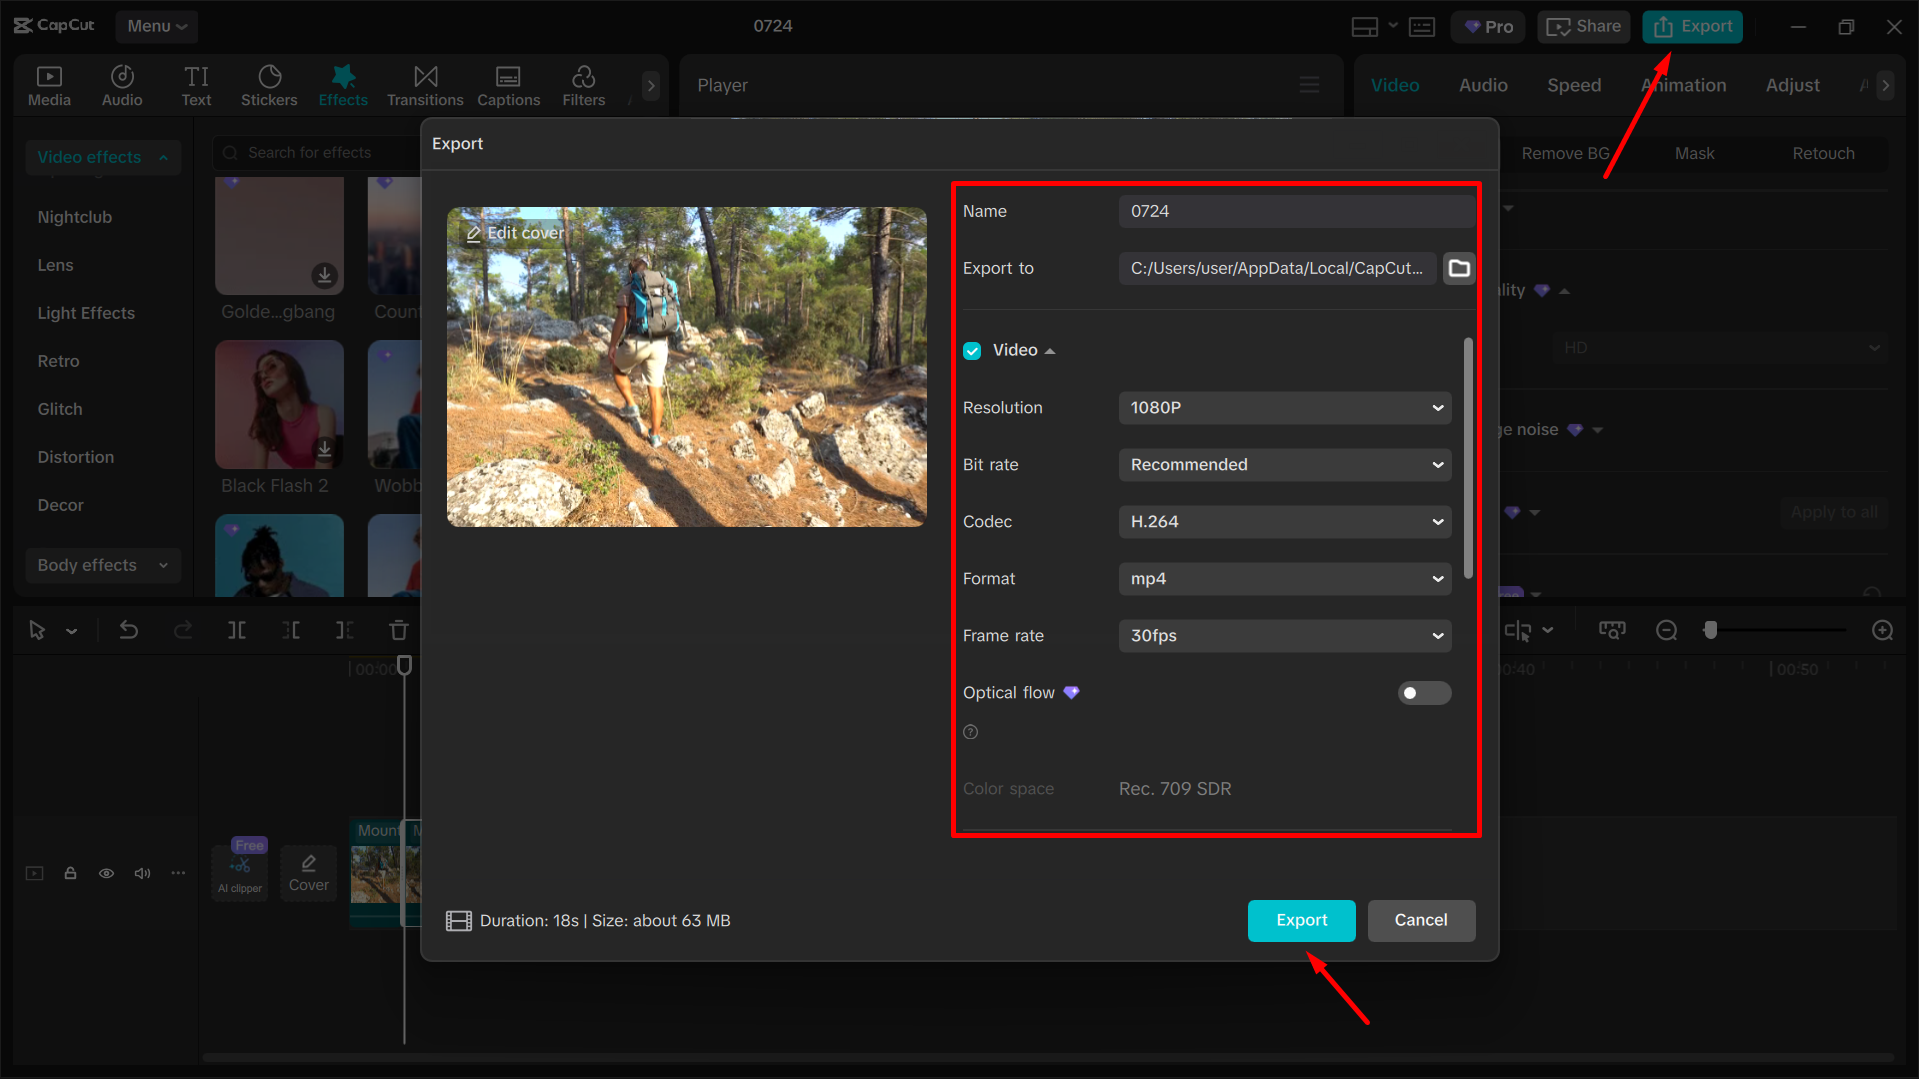This screenshot has height=1079, width=1919.
Task: Click the Export button in the dialog
Action: [1300, 920]
